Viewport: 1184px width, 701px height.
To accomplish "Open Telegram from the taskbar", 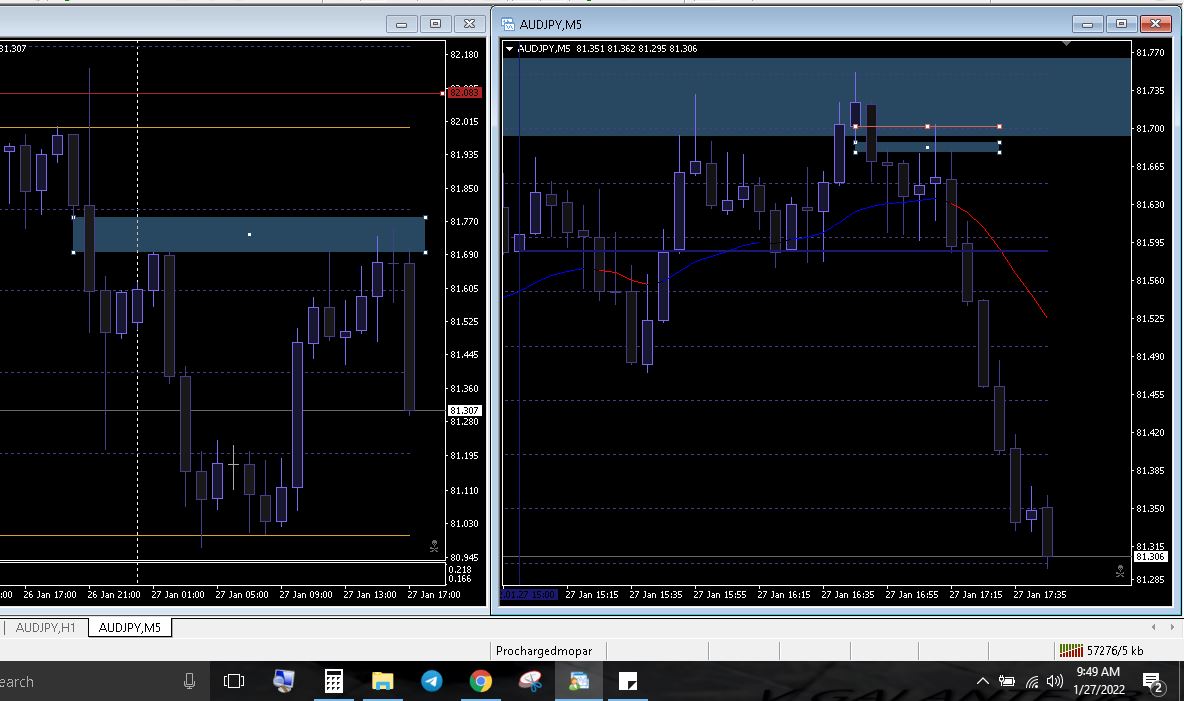I will (x=432, y=681).
